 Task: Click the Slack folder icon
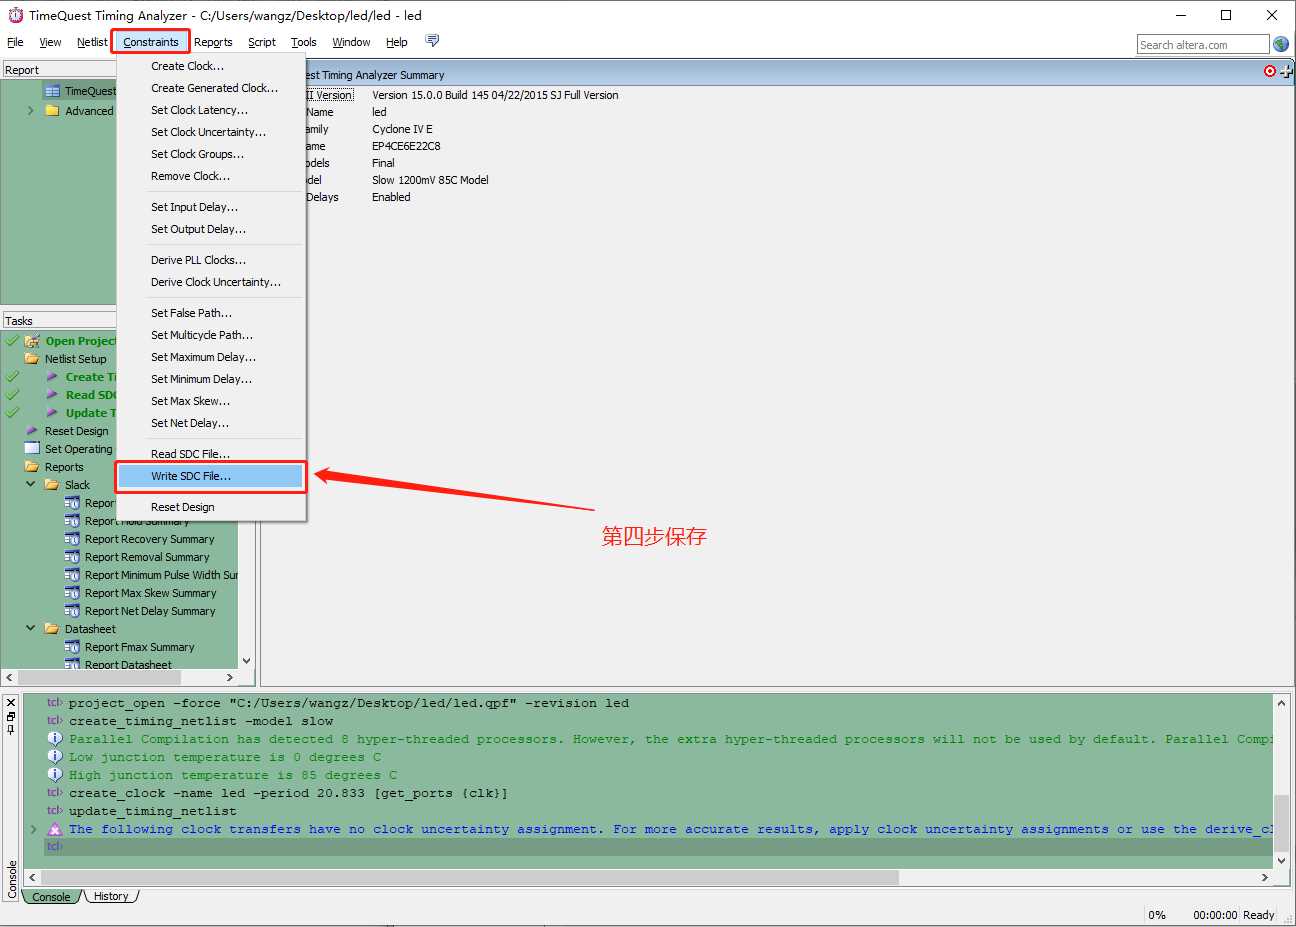[52, 485]
